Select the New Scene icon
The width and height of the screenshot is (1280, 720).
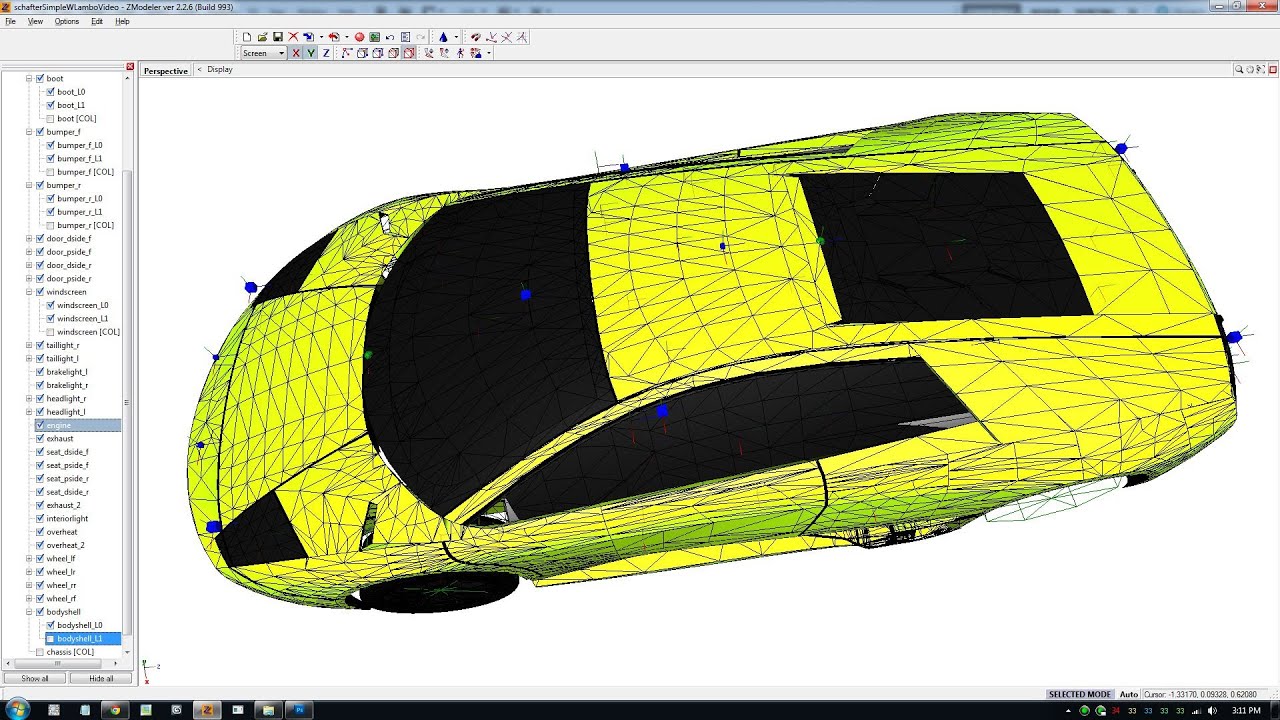[x=247, y=36]
